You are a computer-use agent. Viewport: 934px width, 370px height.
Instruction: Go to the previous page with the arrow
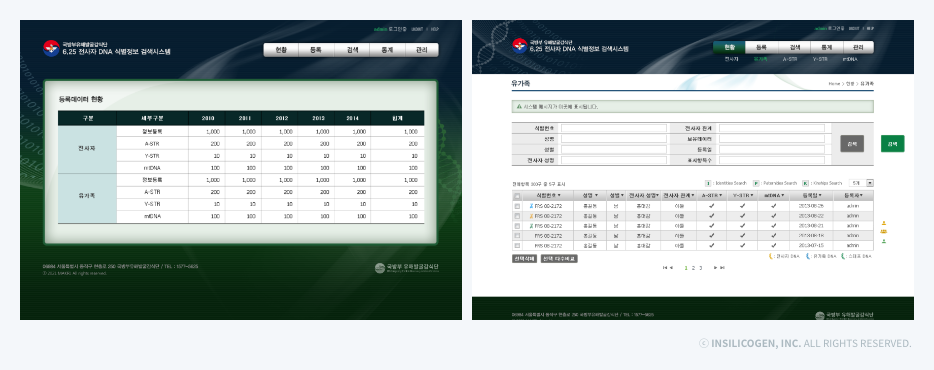[x=672, y=268]
